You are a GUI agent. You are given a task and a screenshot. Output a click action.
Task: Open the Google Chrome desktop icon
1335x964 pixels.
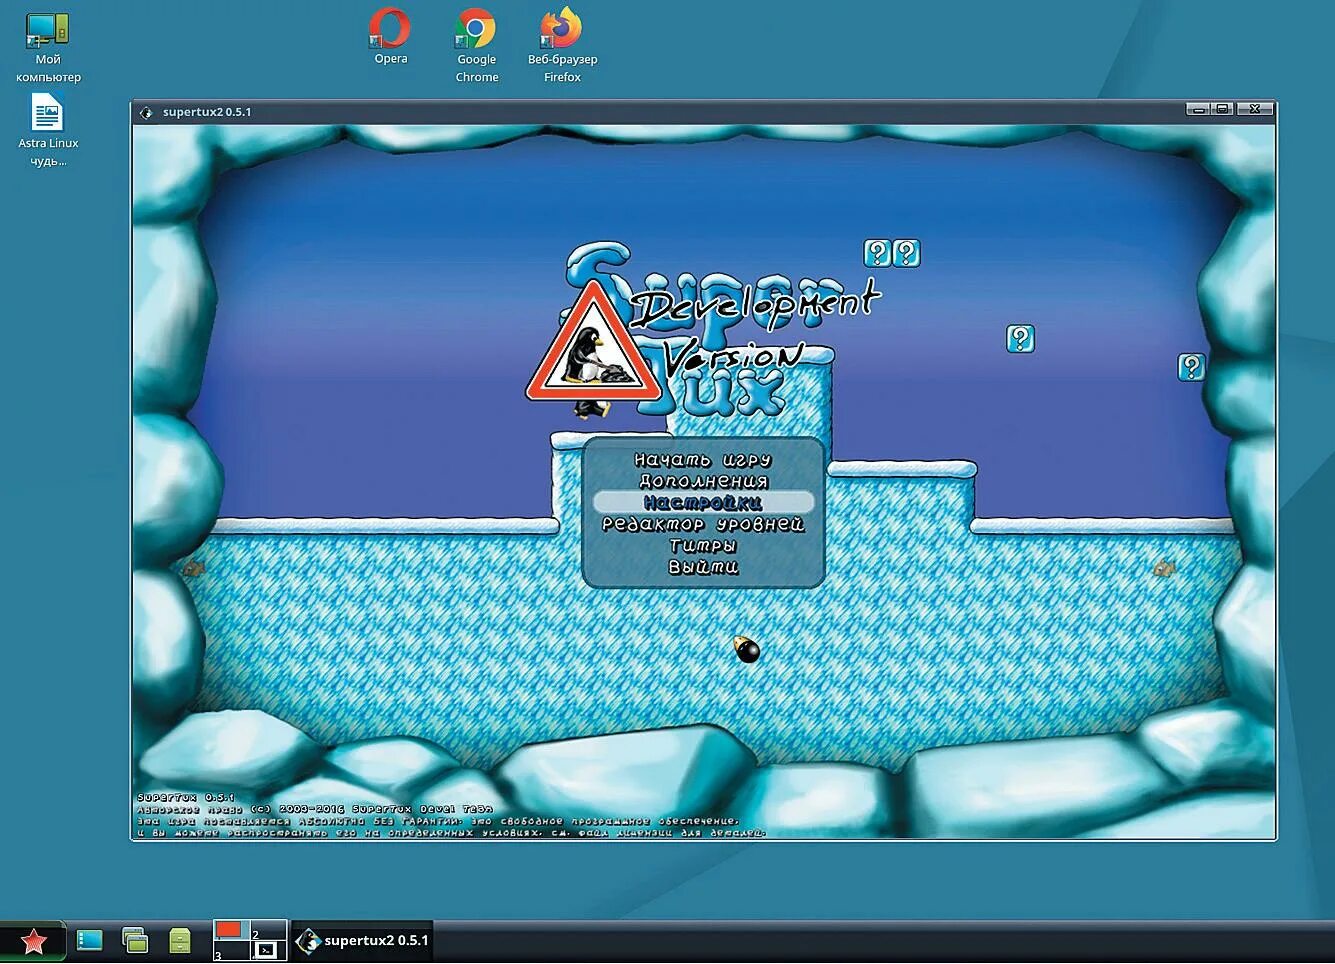[476, 45]
